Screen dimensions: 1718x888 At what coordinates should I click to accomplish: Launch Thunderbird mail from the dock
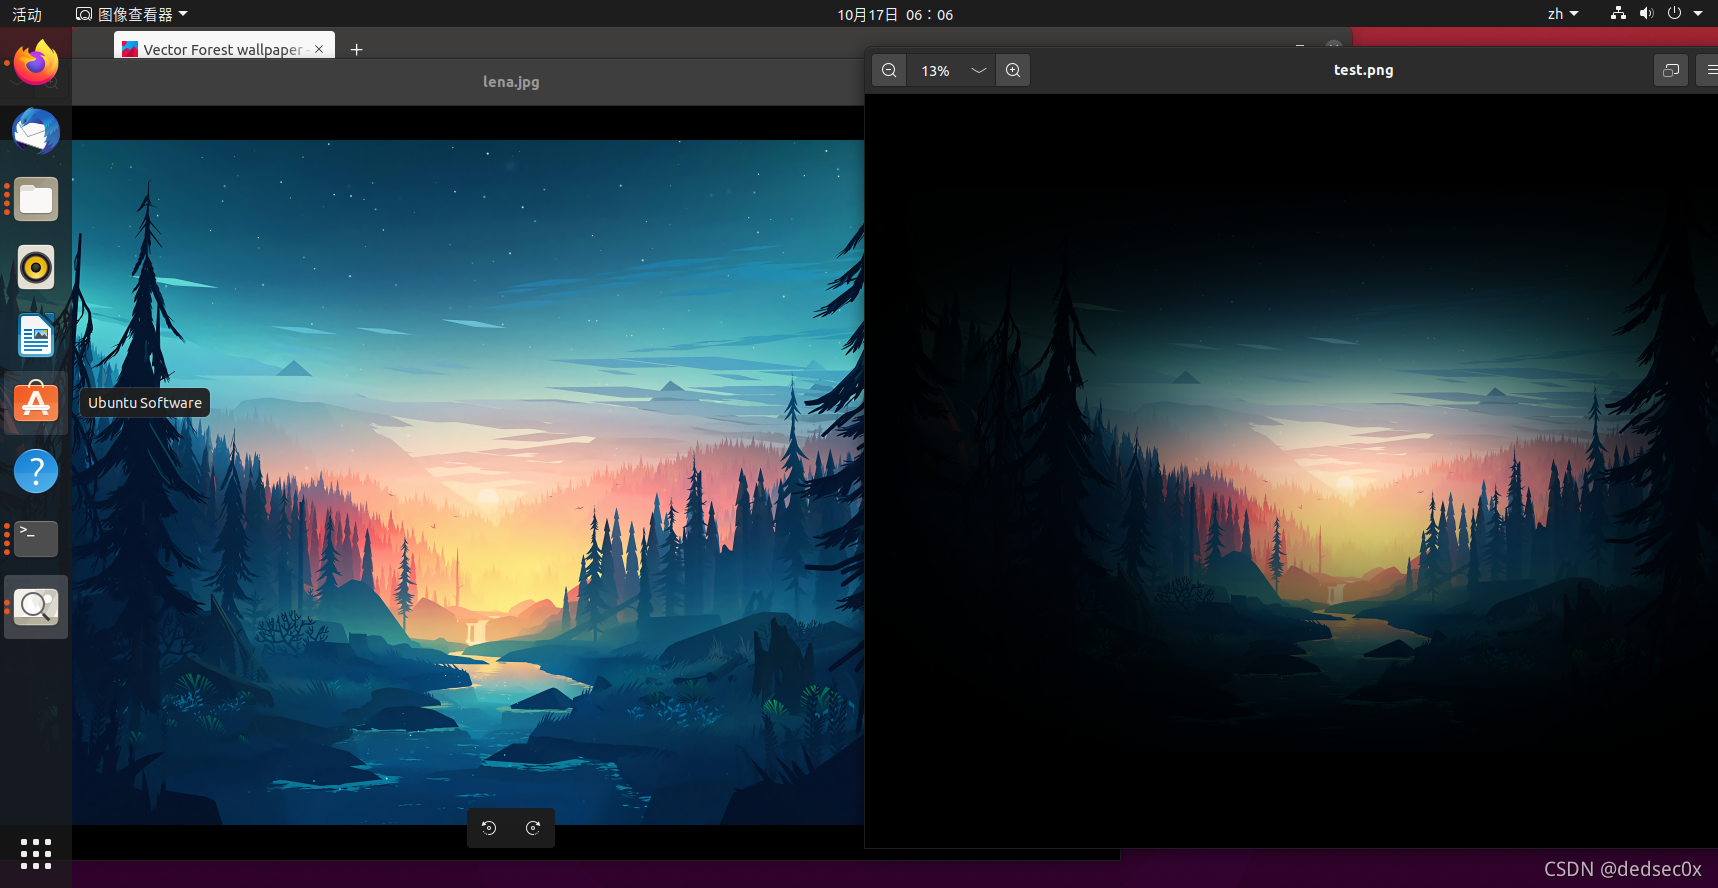[x=36, y=131]
